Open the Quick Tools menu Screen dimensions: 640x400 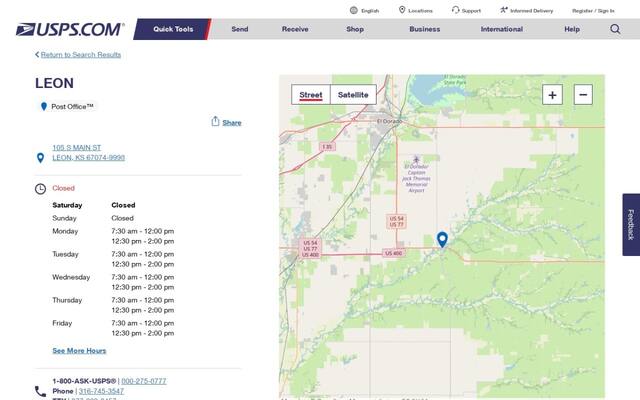tap(173, 29)
